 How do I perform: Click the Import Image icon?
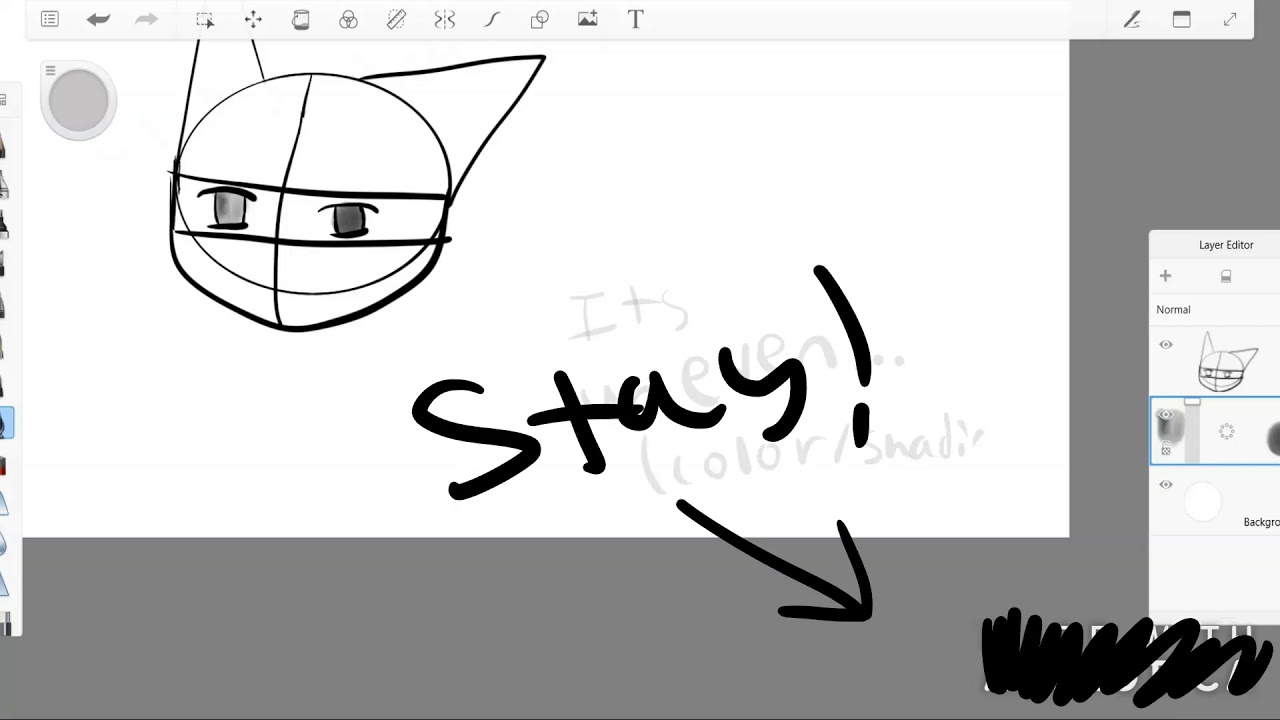pos(588,19)
